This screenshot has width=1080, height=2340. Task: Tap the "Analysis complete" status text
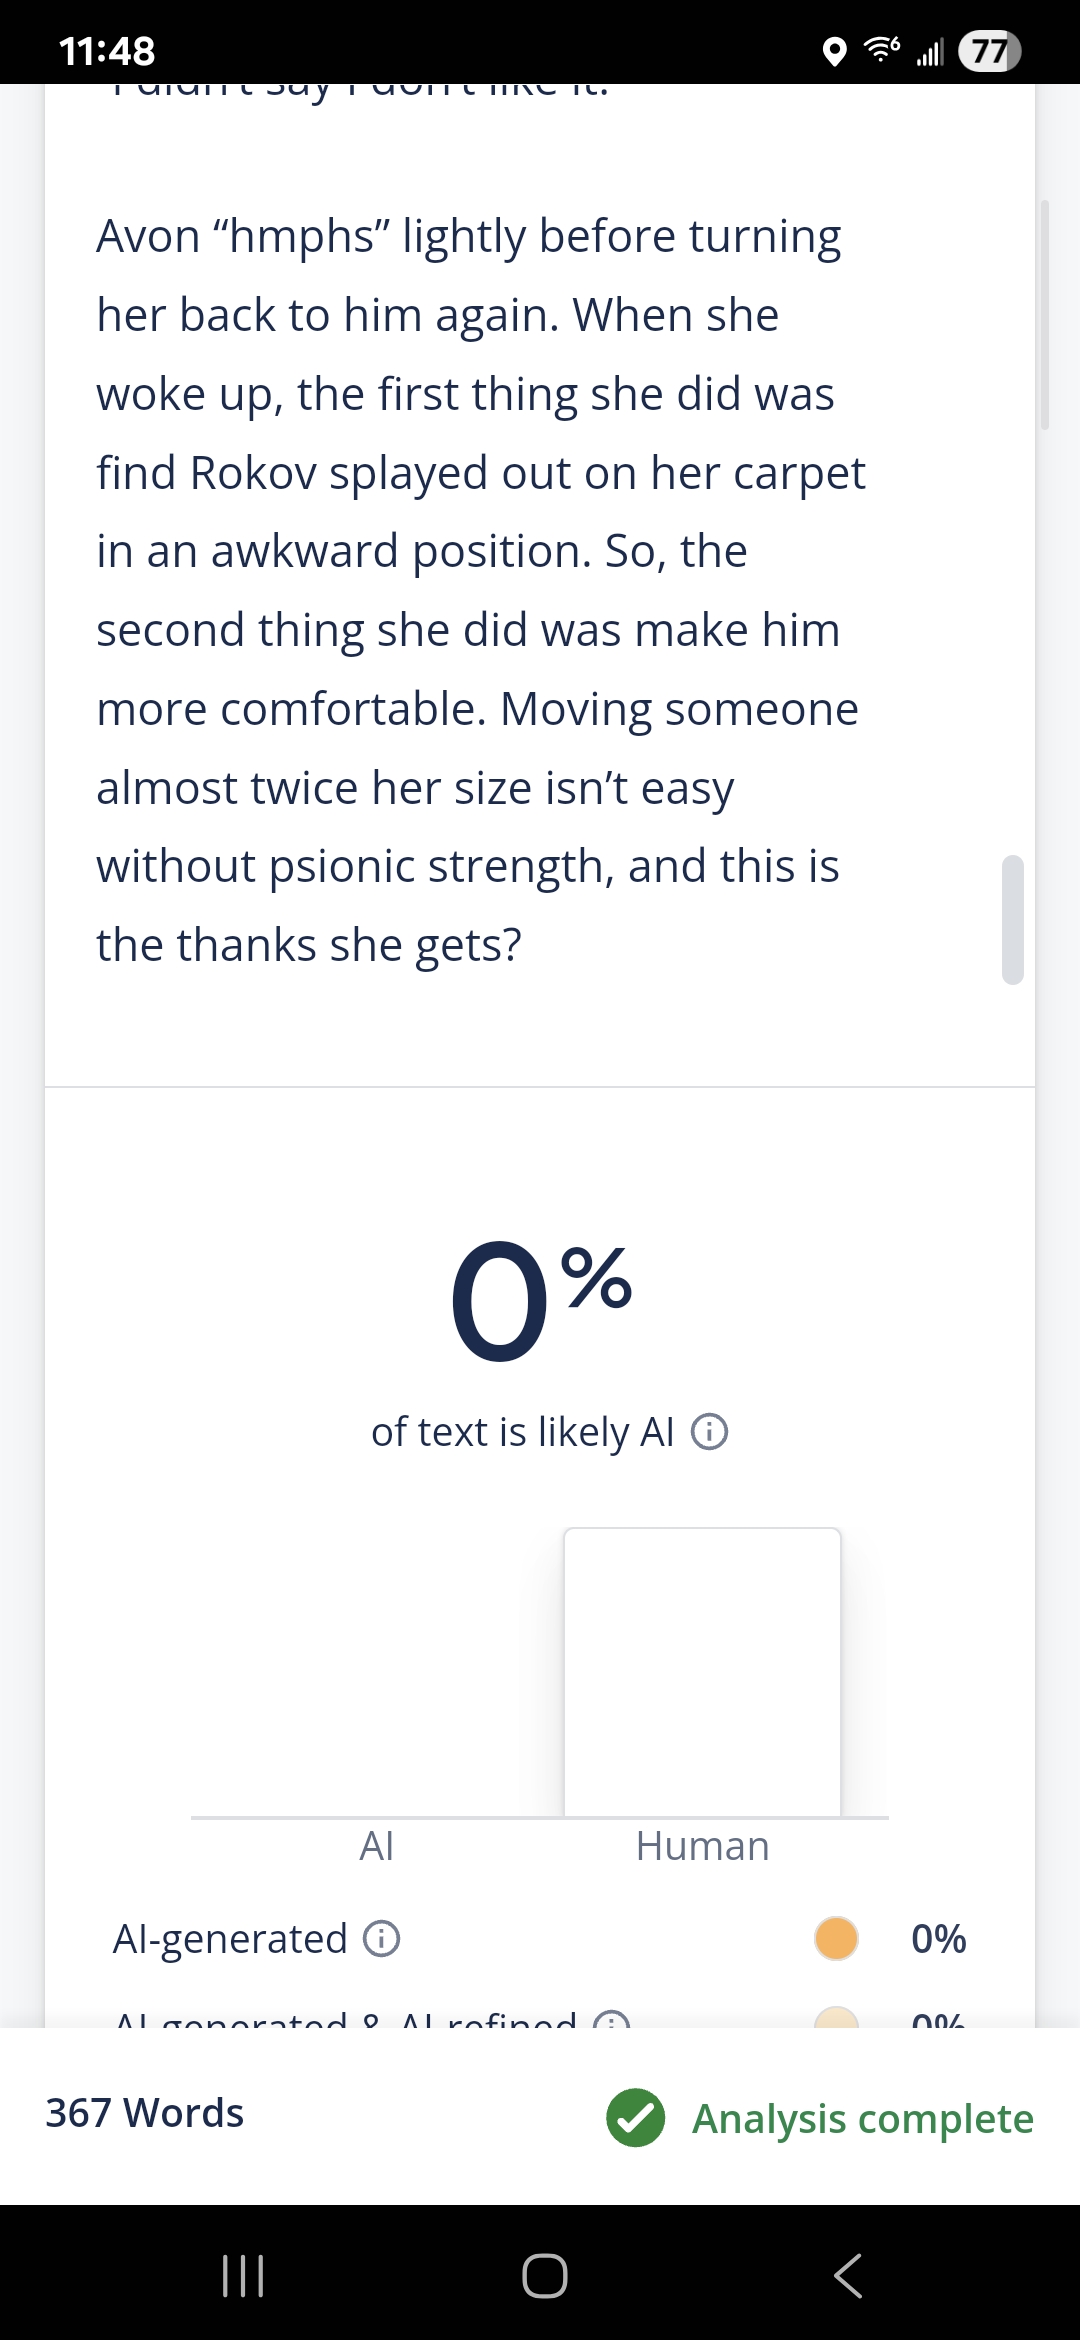tap(863, 2118)
